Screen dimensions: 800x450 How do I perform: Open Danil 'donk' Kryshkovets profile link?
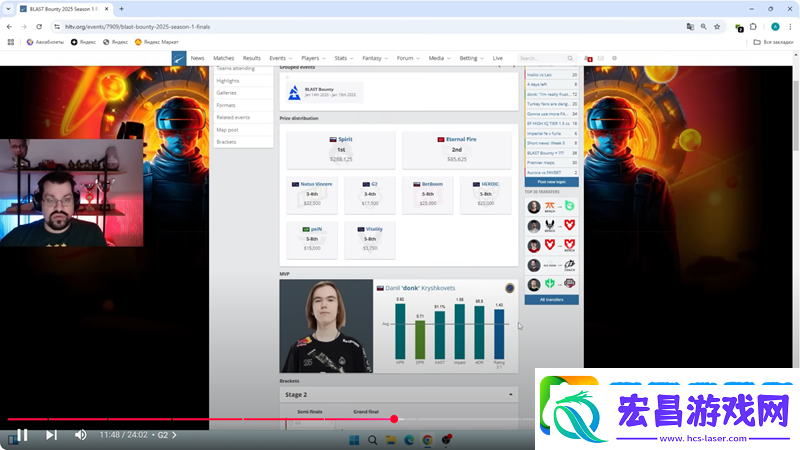point(420,288)
